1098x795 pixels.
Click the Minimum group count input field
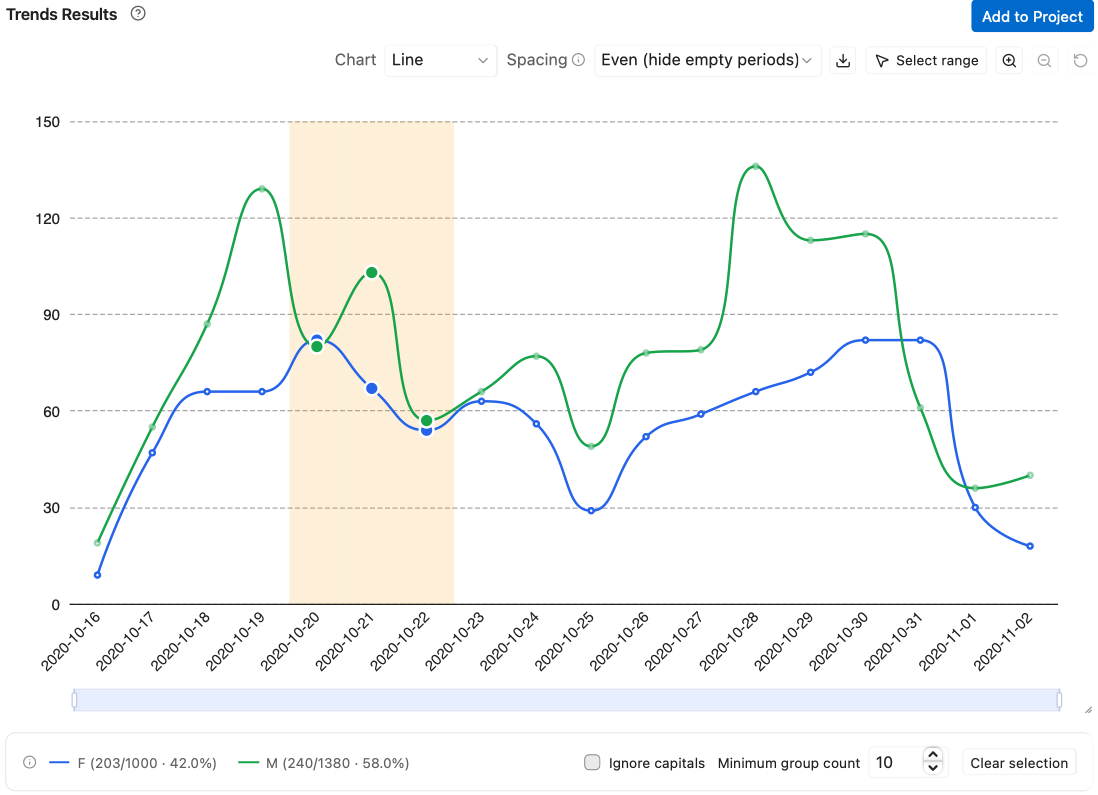896,762
